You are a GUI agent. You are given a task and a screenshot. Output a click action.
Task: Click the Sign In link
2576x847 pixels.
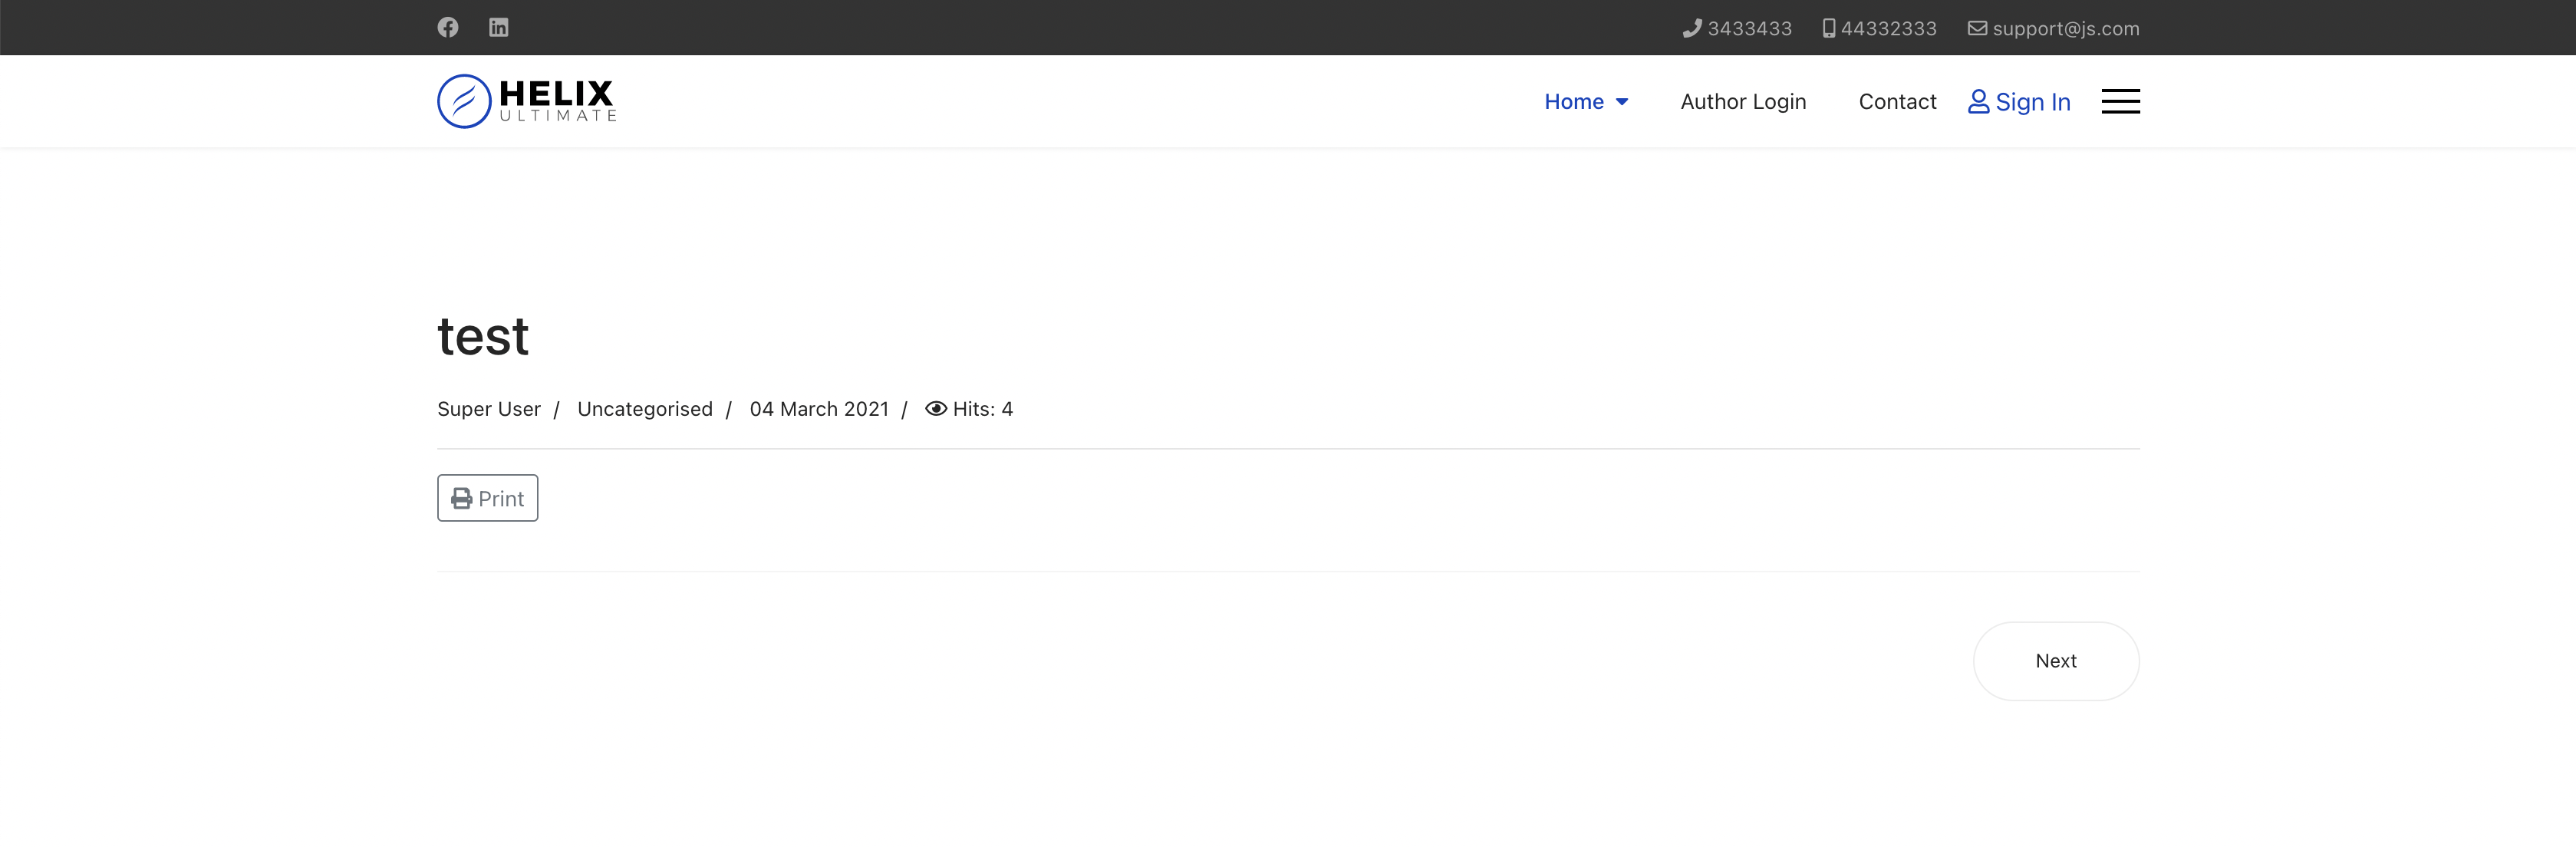[2032, 101]
